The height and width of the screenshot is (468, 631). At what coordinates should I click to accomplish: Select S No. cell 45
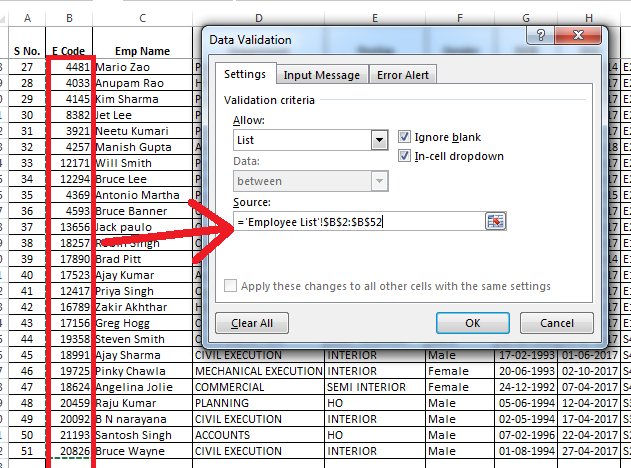click(x=27, y=355)
